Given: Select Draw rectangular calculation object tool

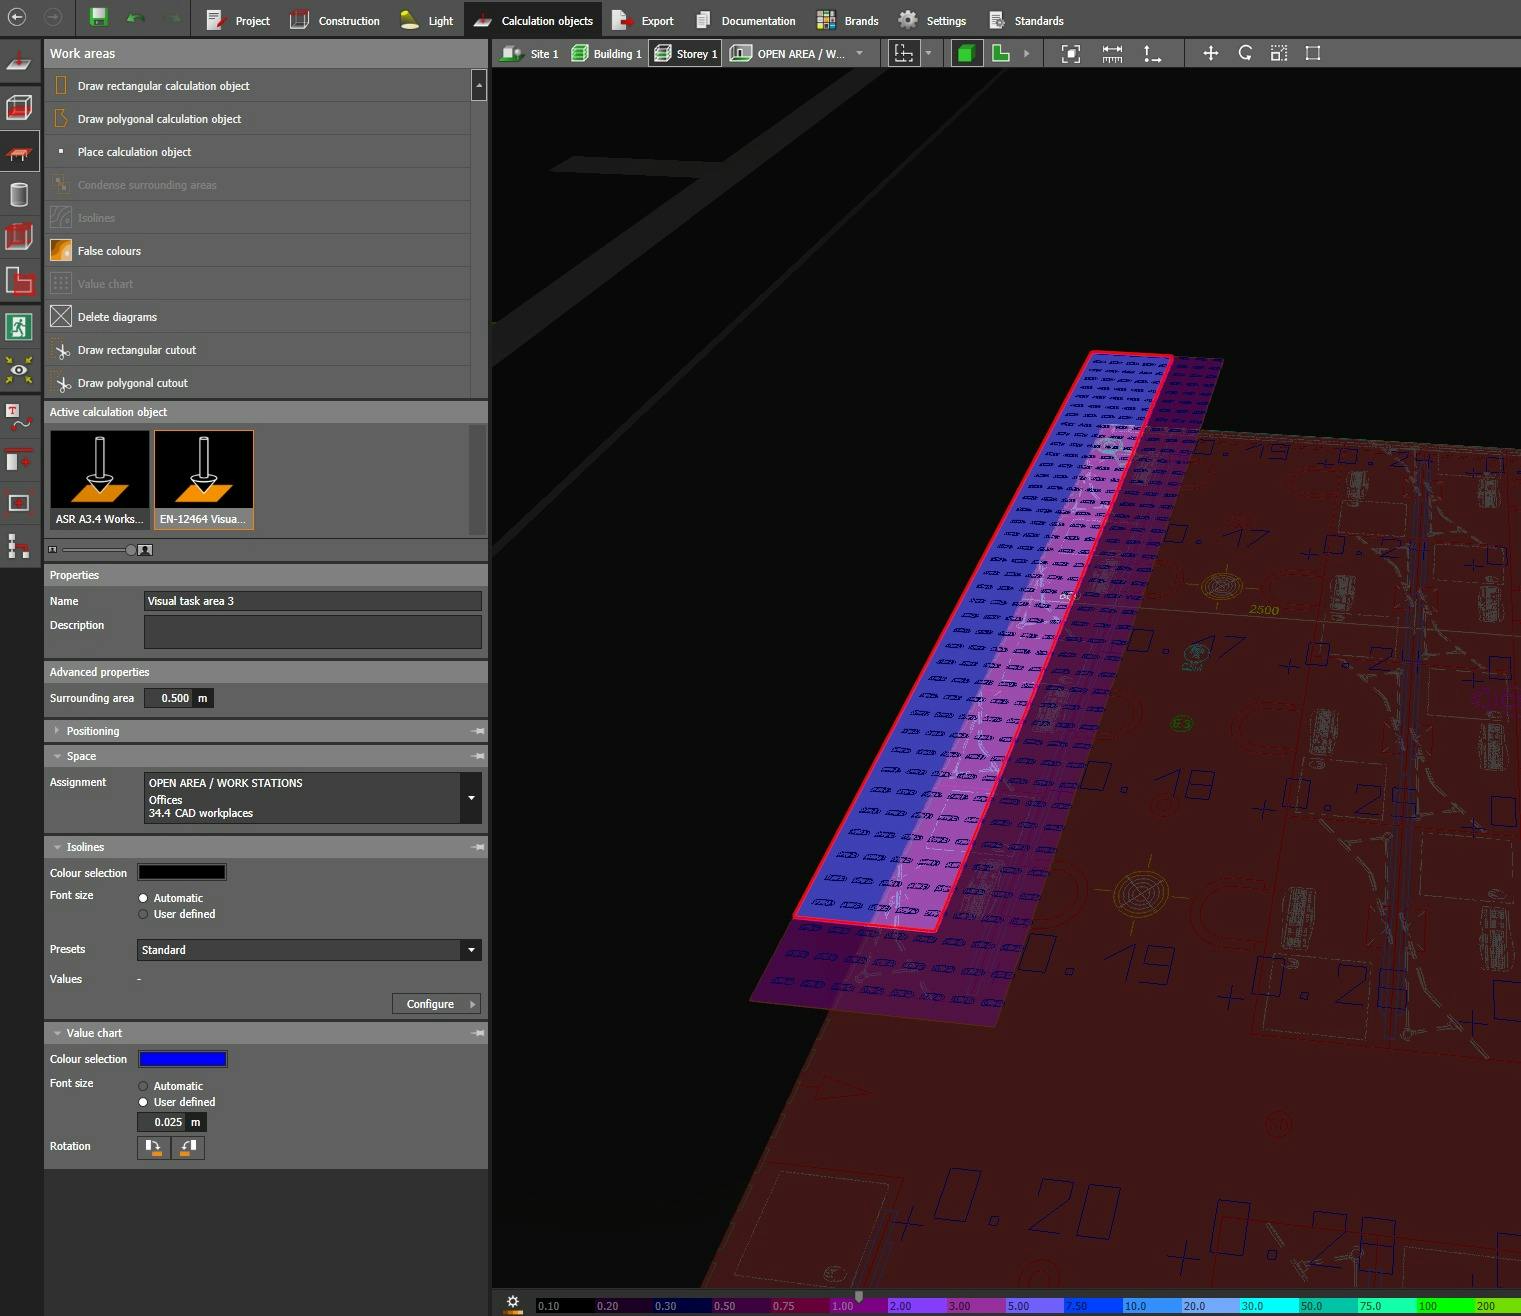Looking at the screenshot, I should point(163,86).
